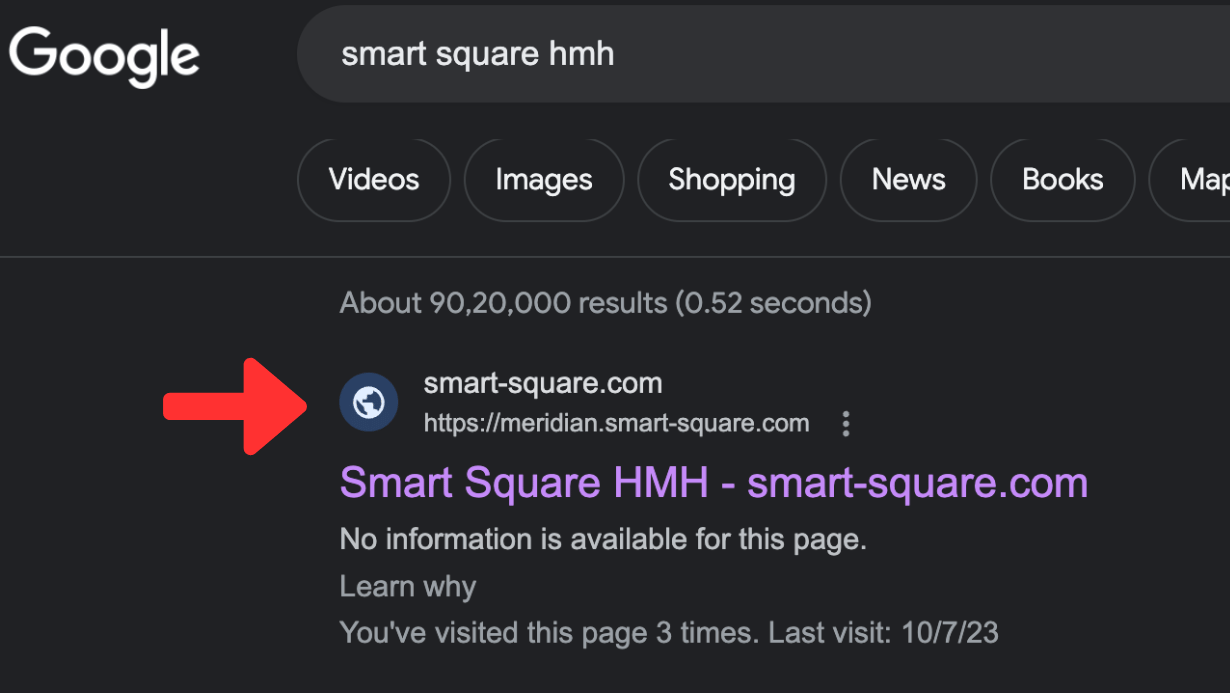Select the 'smart square hmh' query text
This screenshot has height=693, width=1230.
[x=477, y=54]
